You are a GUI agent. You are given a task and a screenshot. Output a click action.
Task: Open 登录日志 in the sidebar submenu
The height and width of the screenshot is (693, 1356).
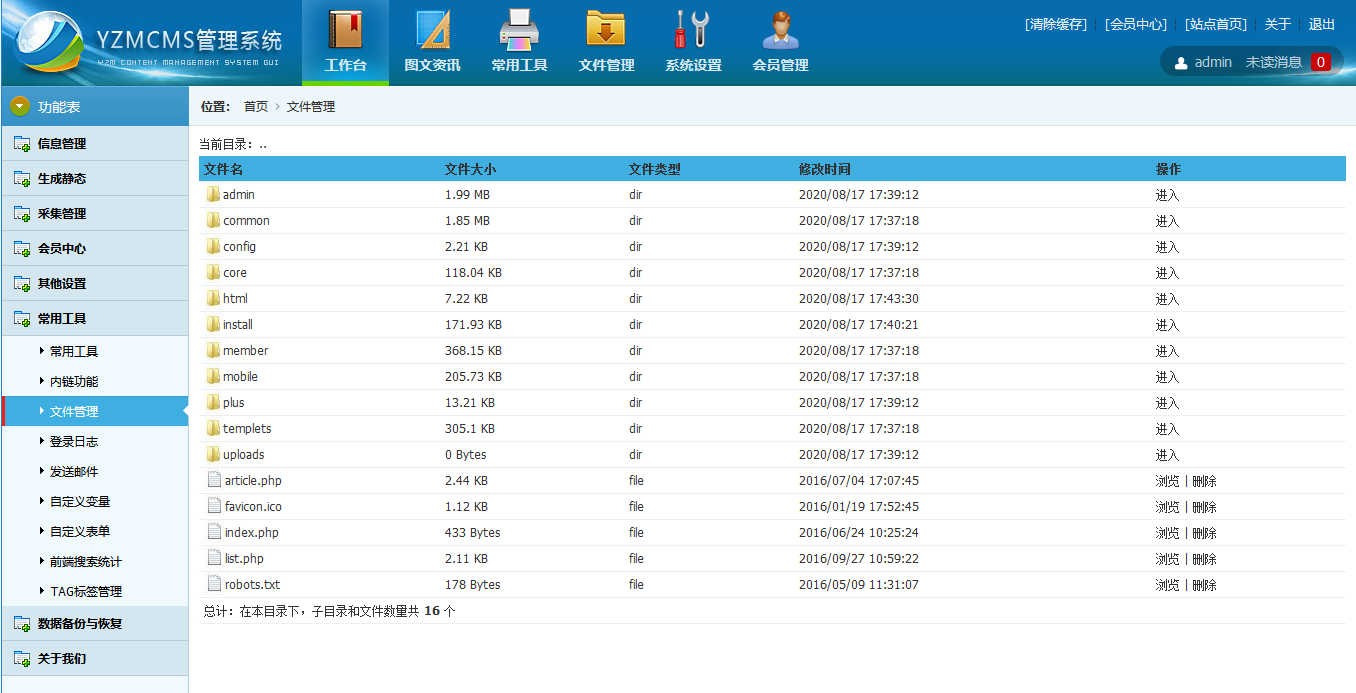click(74, 442)
